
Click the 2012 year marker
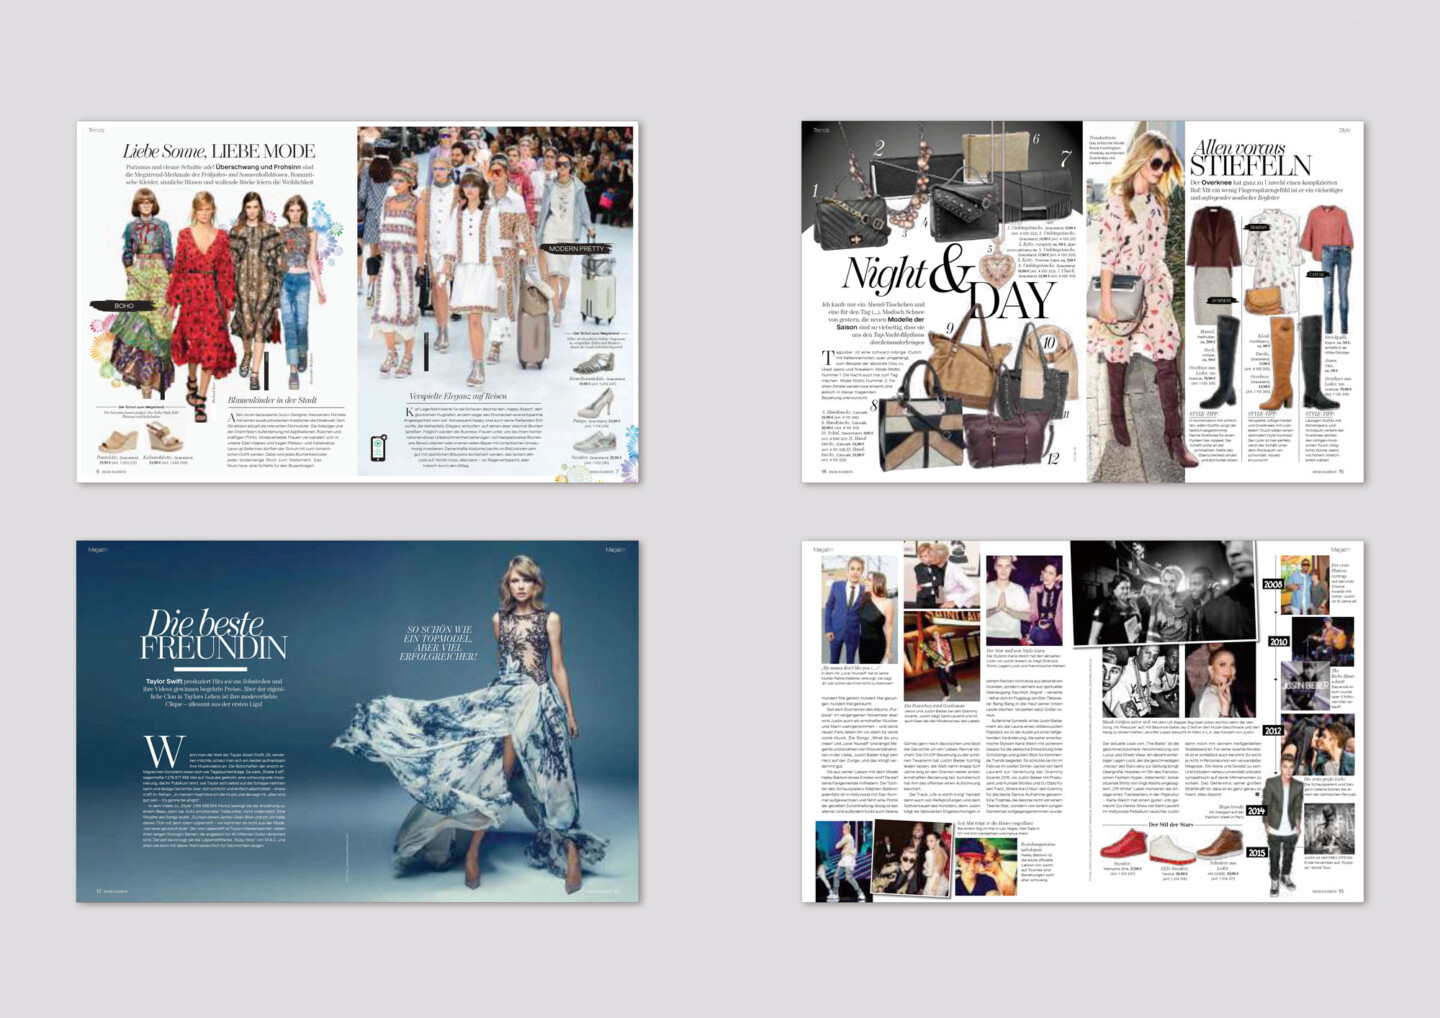pos(1272,730)
